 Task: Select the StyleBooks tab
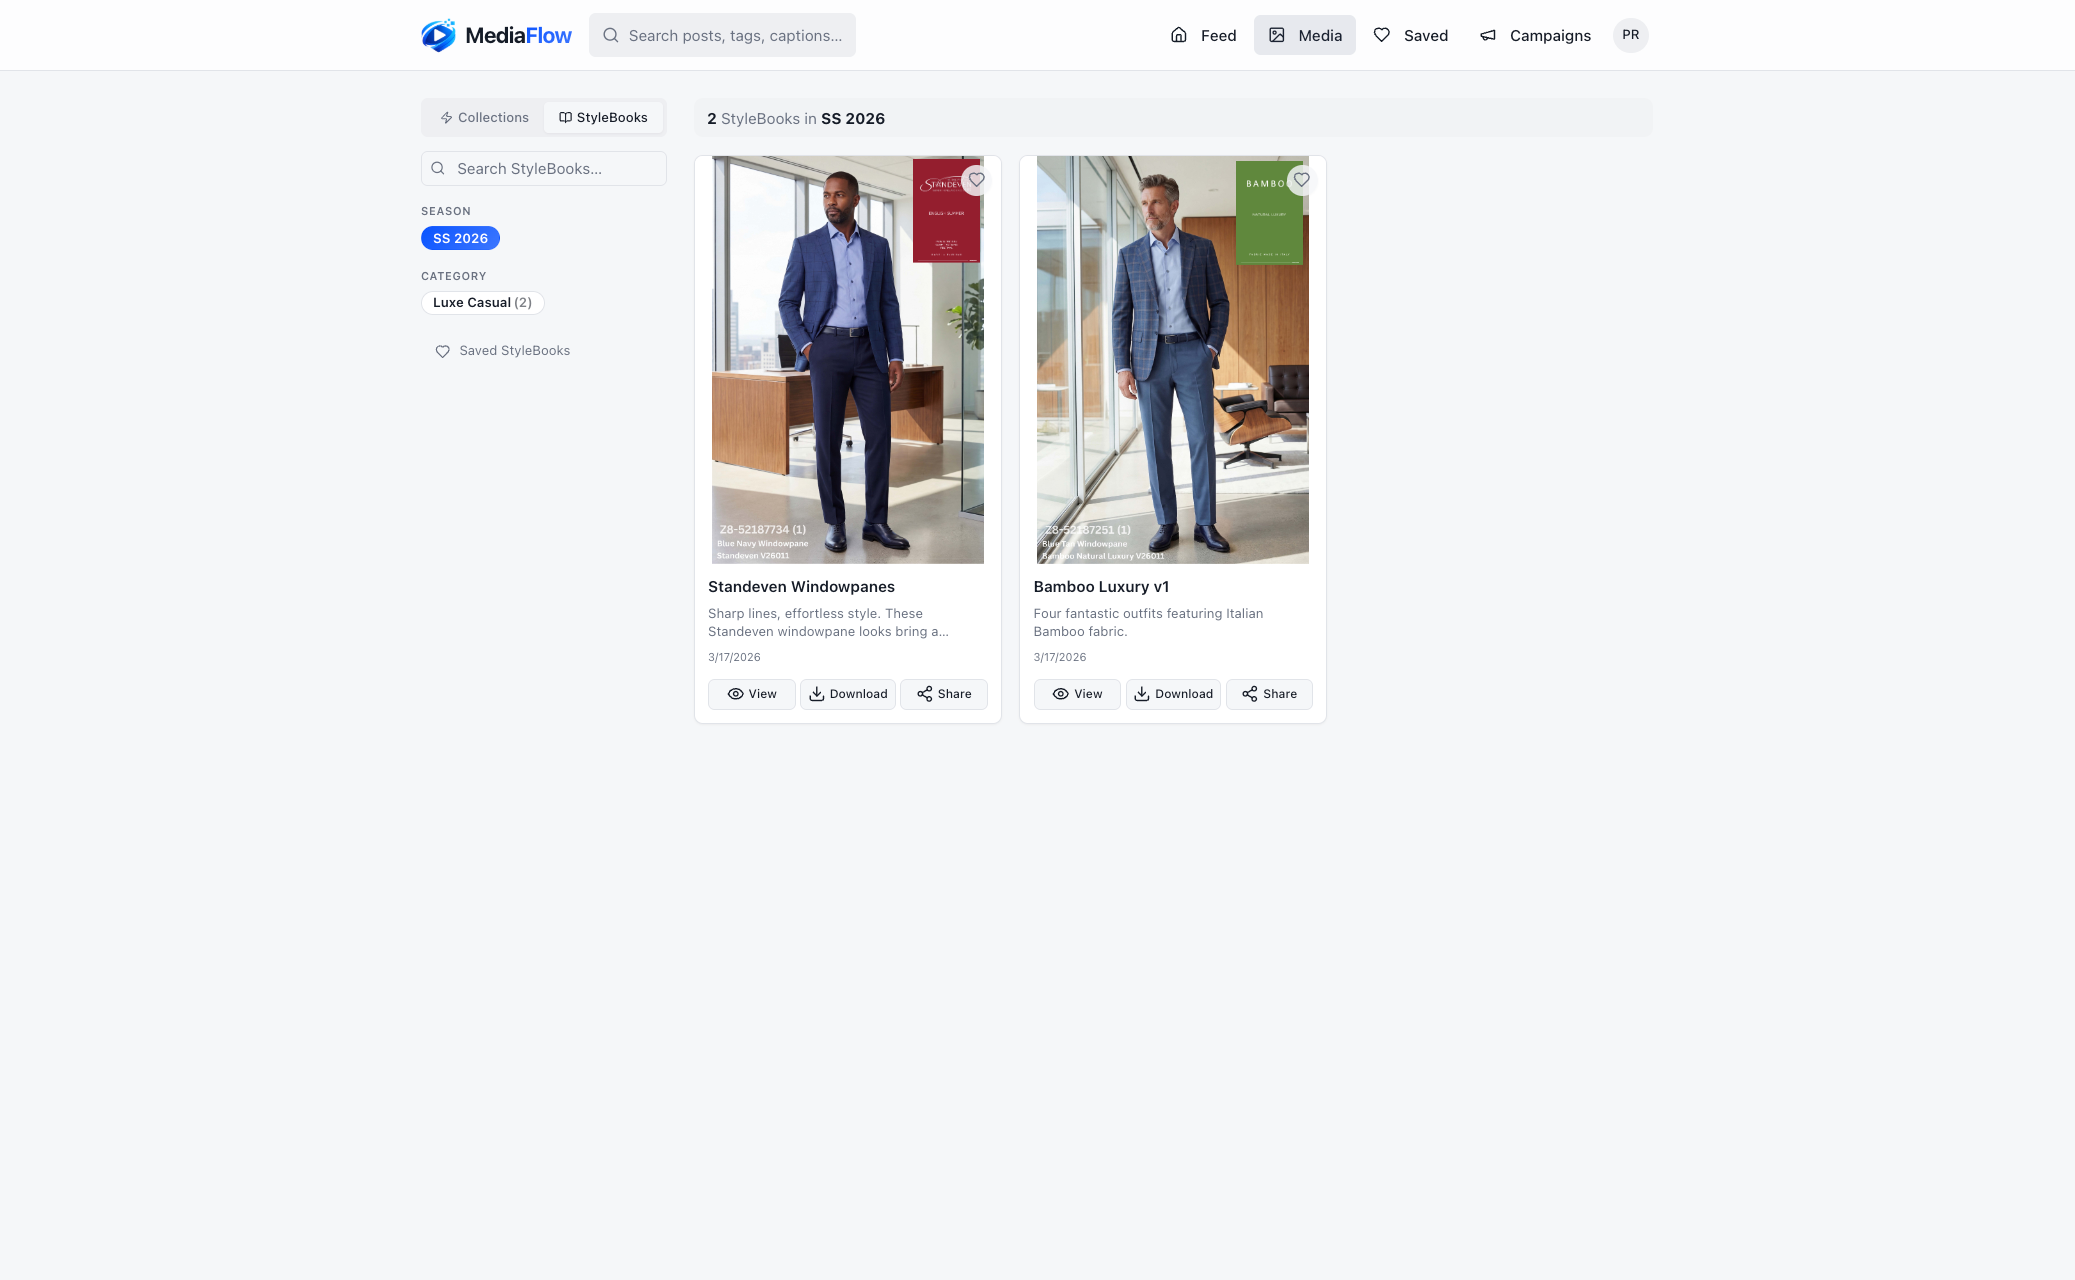(603, 117)
